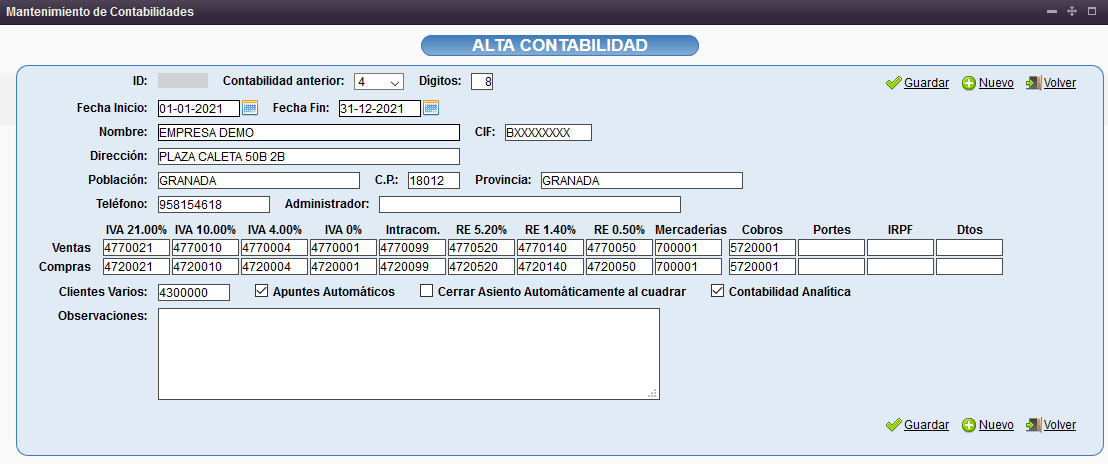Click the Provincia input field
Viewport: 1108px width, 464px height.
coord(642,181)
